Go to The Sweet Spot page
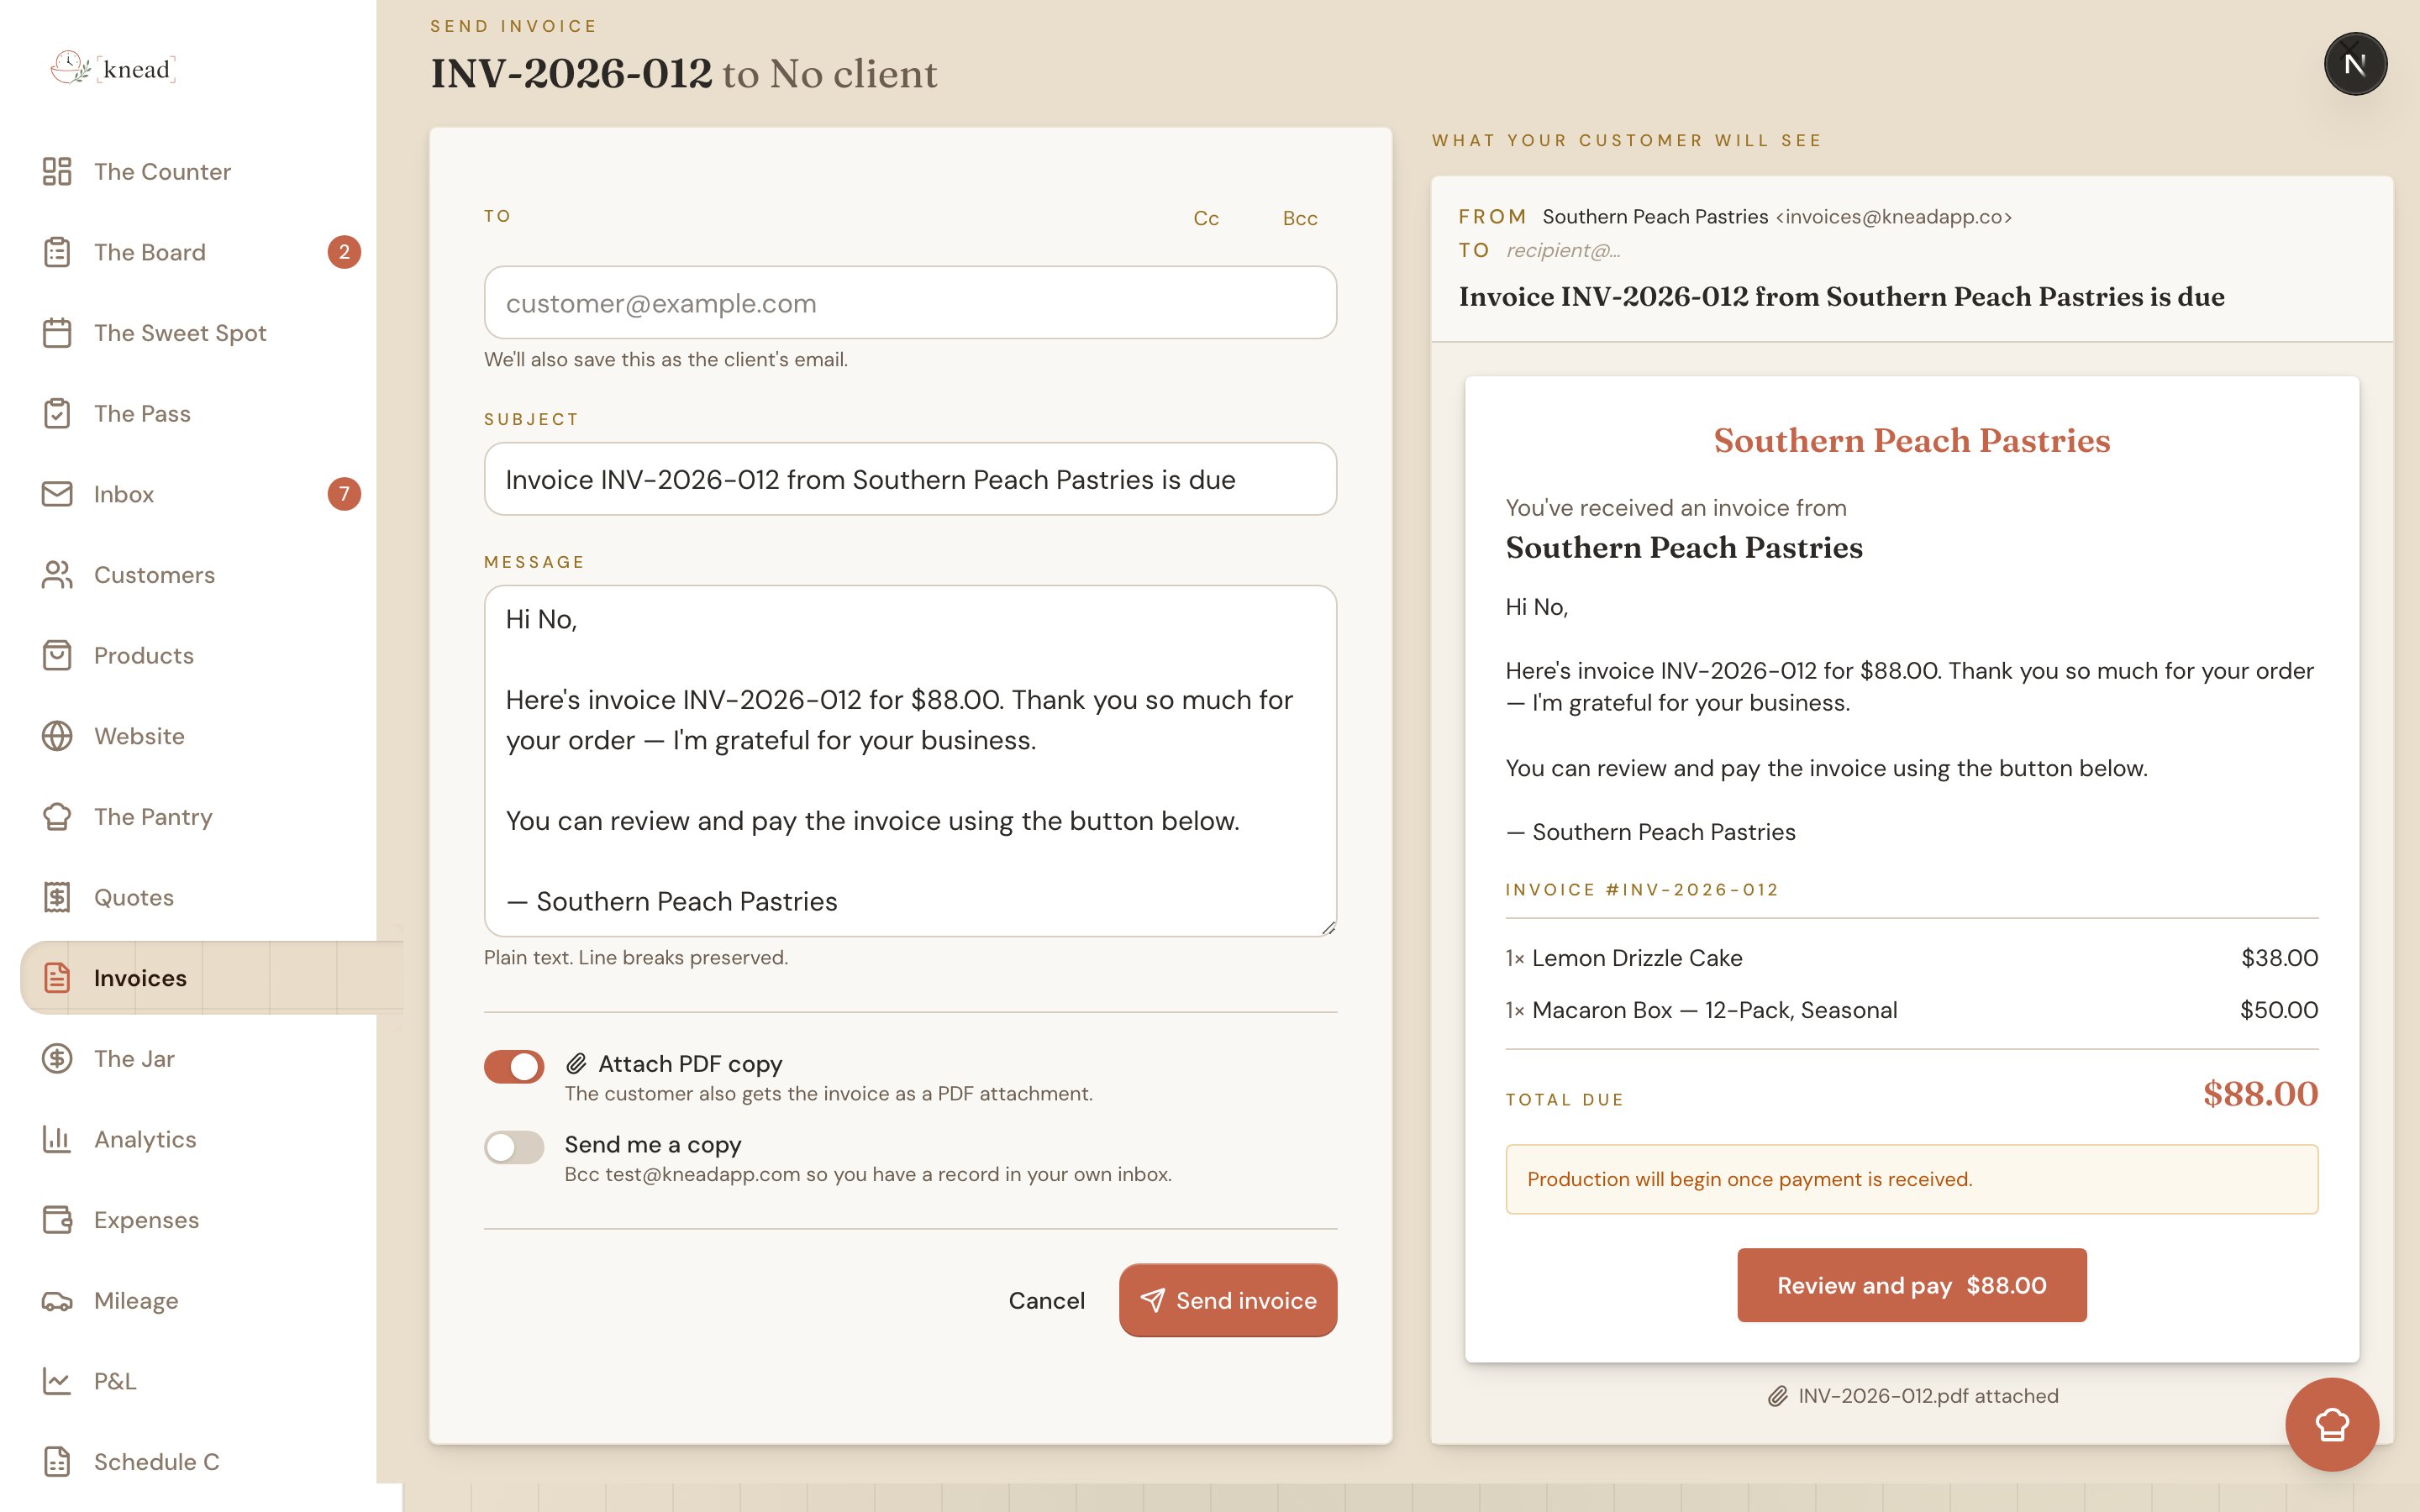This screenshot has width=2420, height=1512. (180, 333)
